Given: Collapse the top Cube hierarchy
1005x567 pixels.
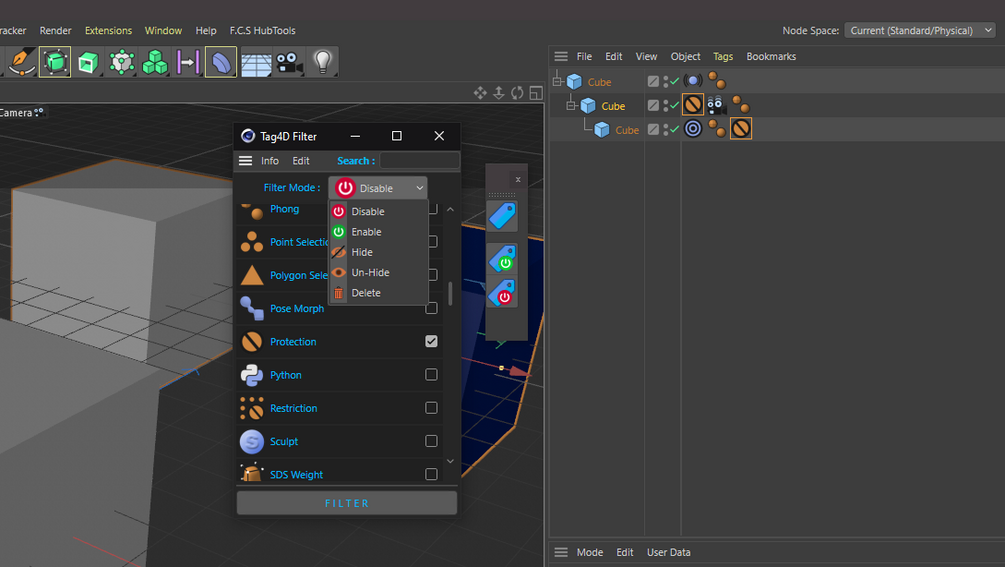Looking at the screenshot, I should pyautogui.click(x=557, y=81).
